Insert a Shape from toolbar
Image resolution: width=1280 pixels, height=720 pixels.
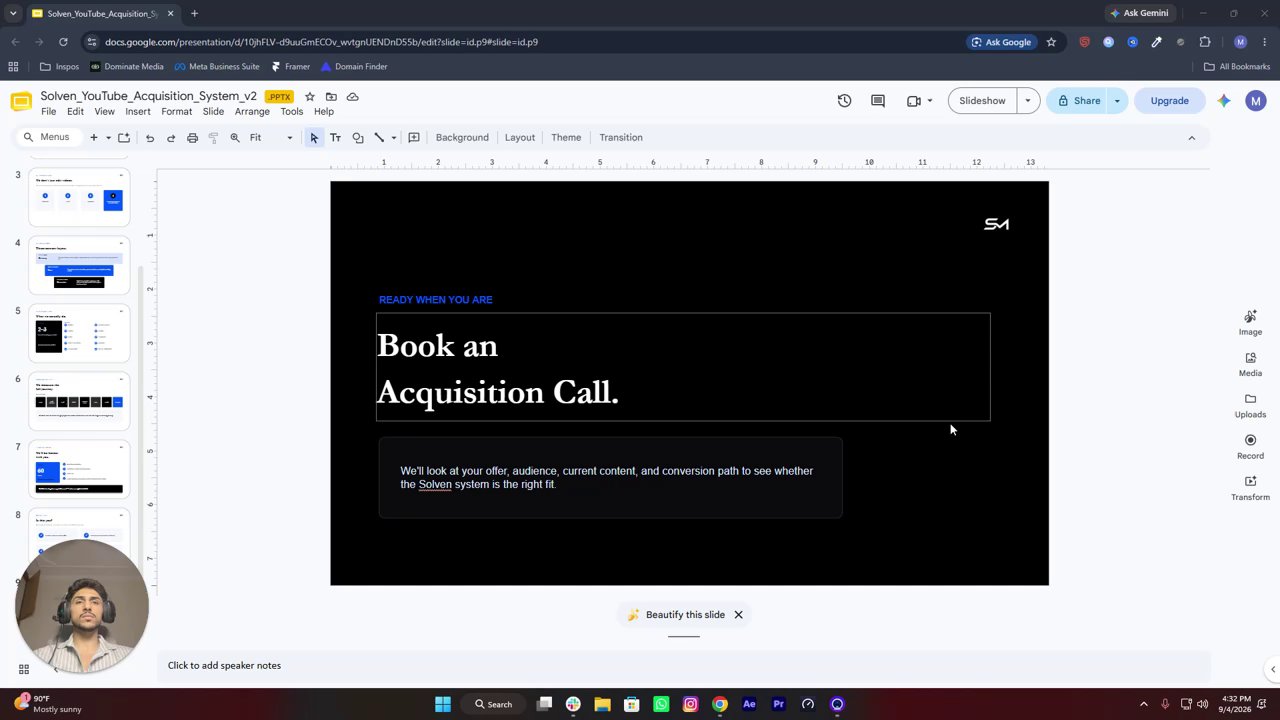pos(357,138)
